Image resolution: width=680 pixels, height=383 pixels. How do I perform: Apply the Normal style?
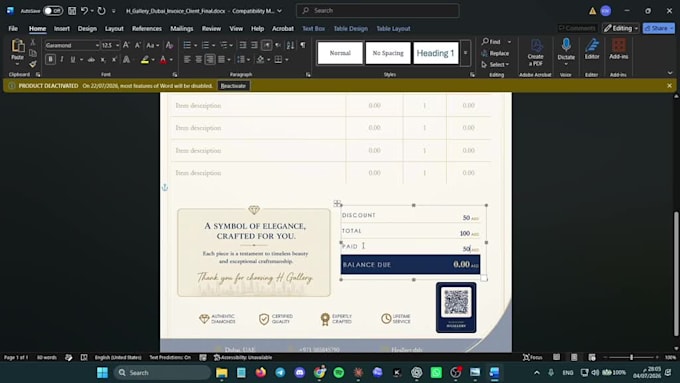(340, 53)
